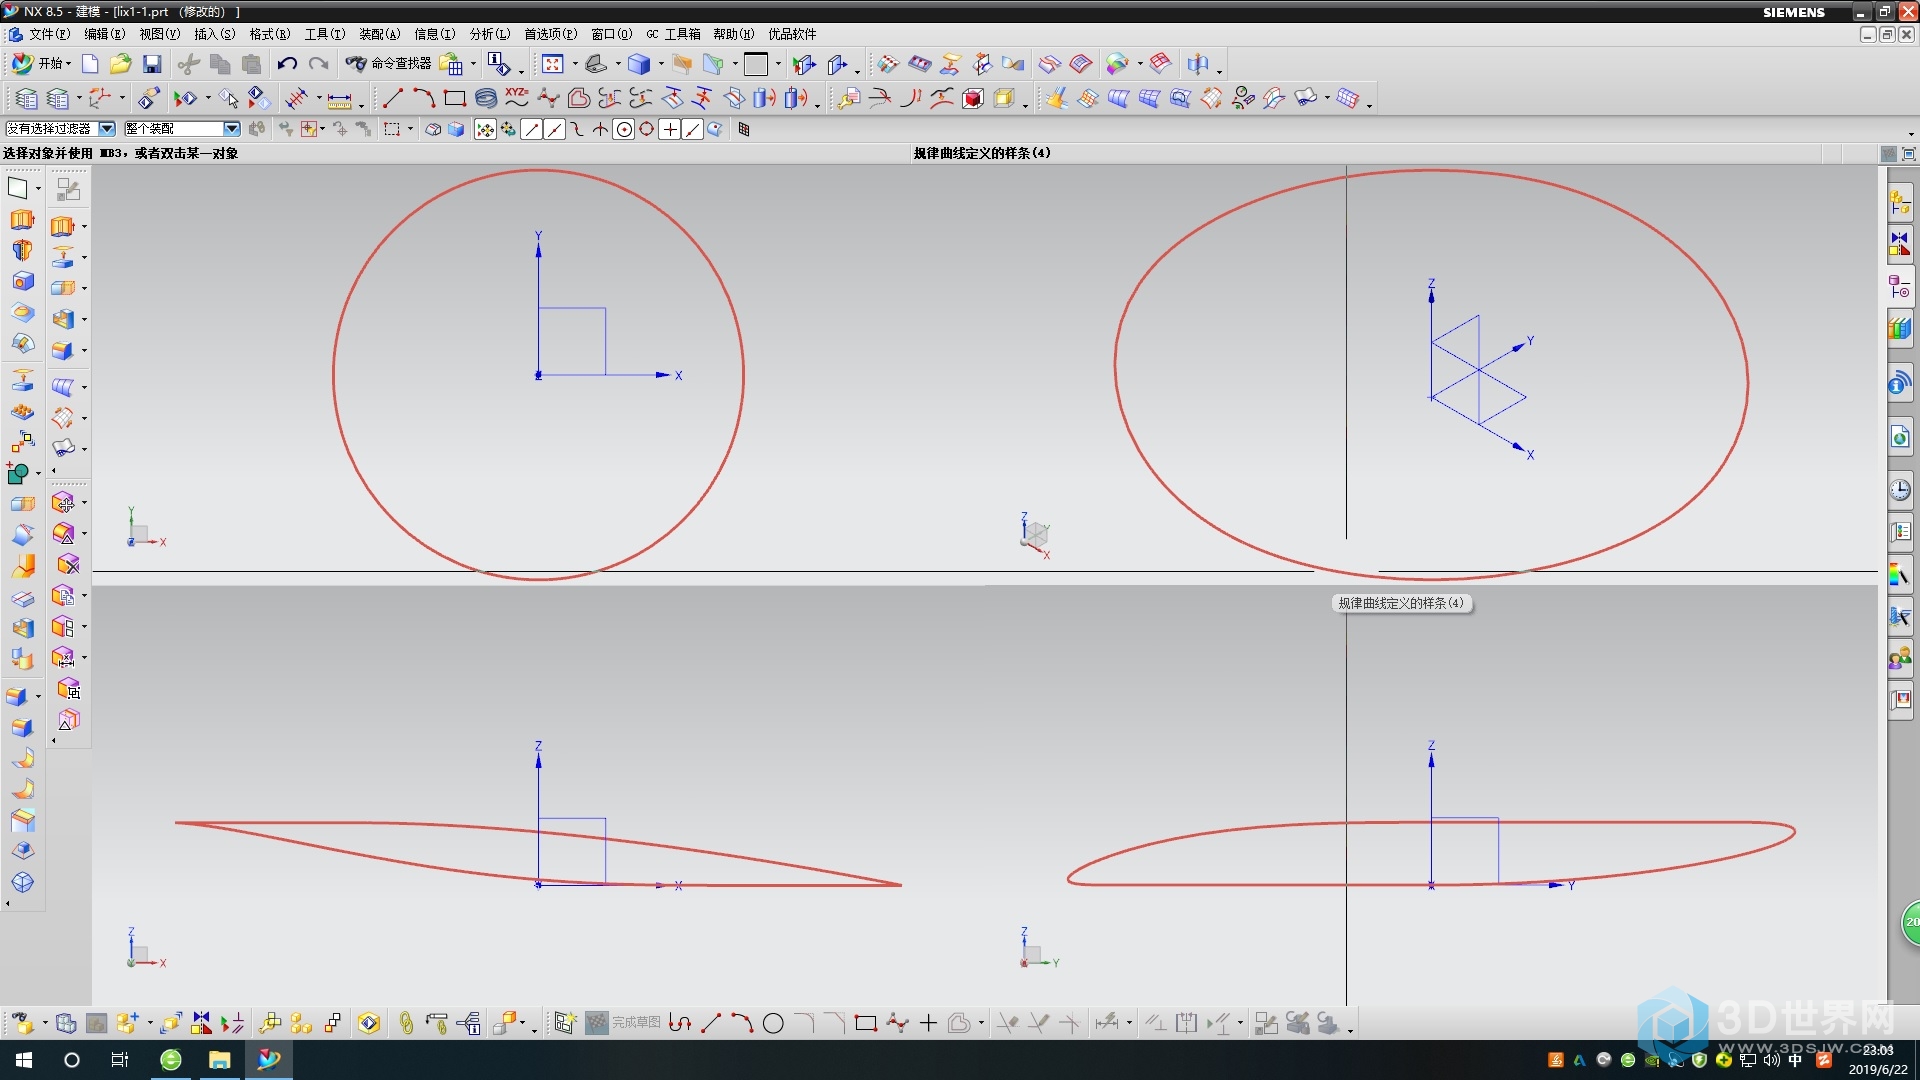The image size is (1920, 1080).
Task: Toggle the snap Intersection option
Action: (x=601, y=129)
